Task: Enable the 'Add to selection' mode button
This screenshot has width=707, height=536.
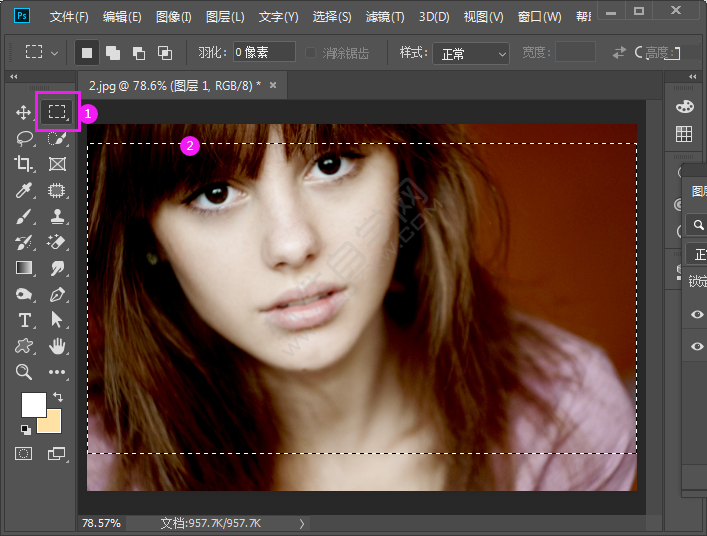Action: pos(114,52)
